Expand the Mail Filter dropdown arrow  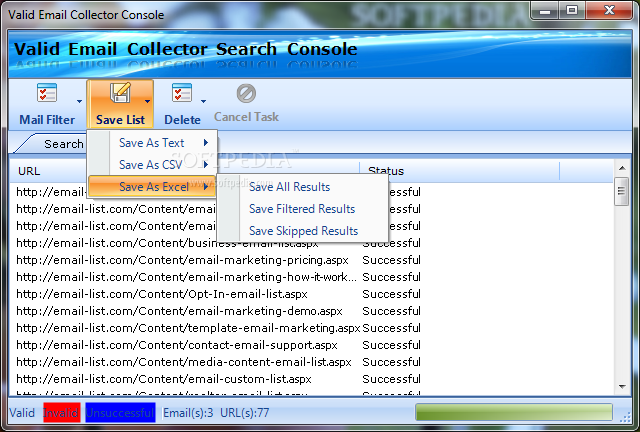79,101
